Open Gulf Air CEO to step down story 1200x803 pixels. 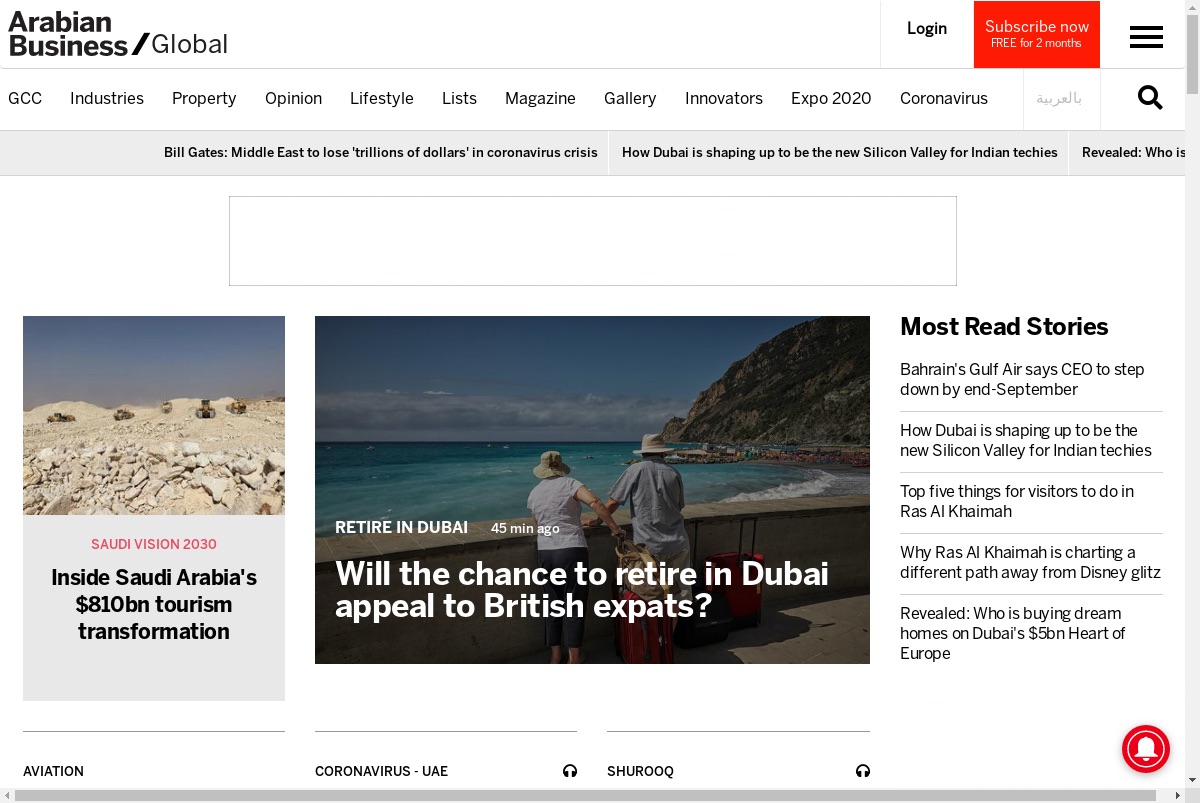(x=1022, y=379)
